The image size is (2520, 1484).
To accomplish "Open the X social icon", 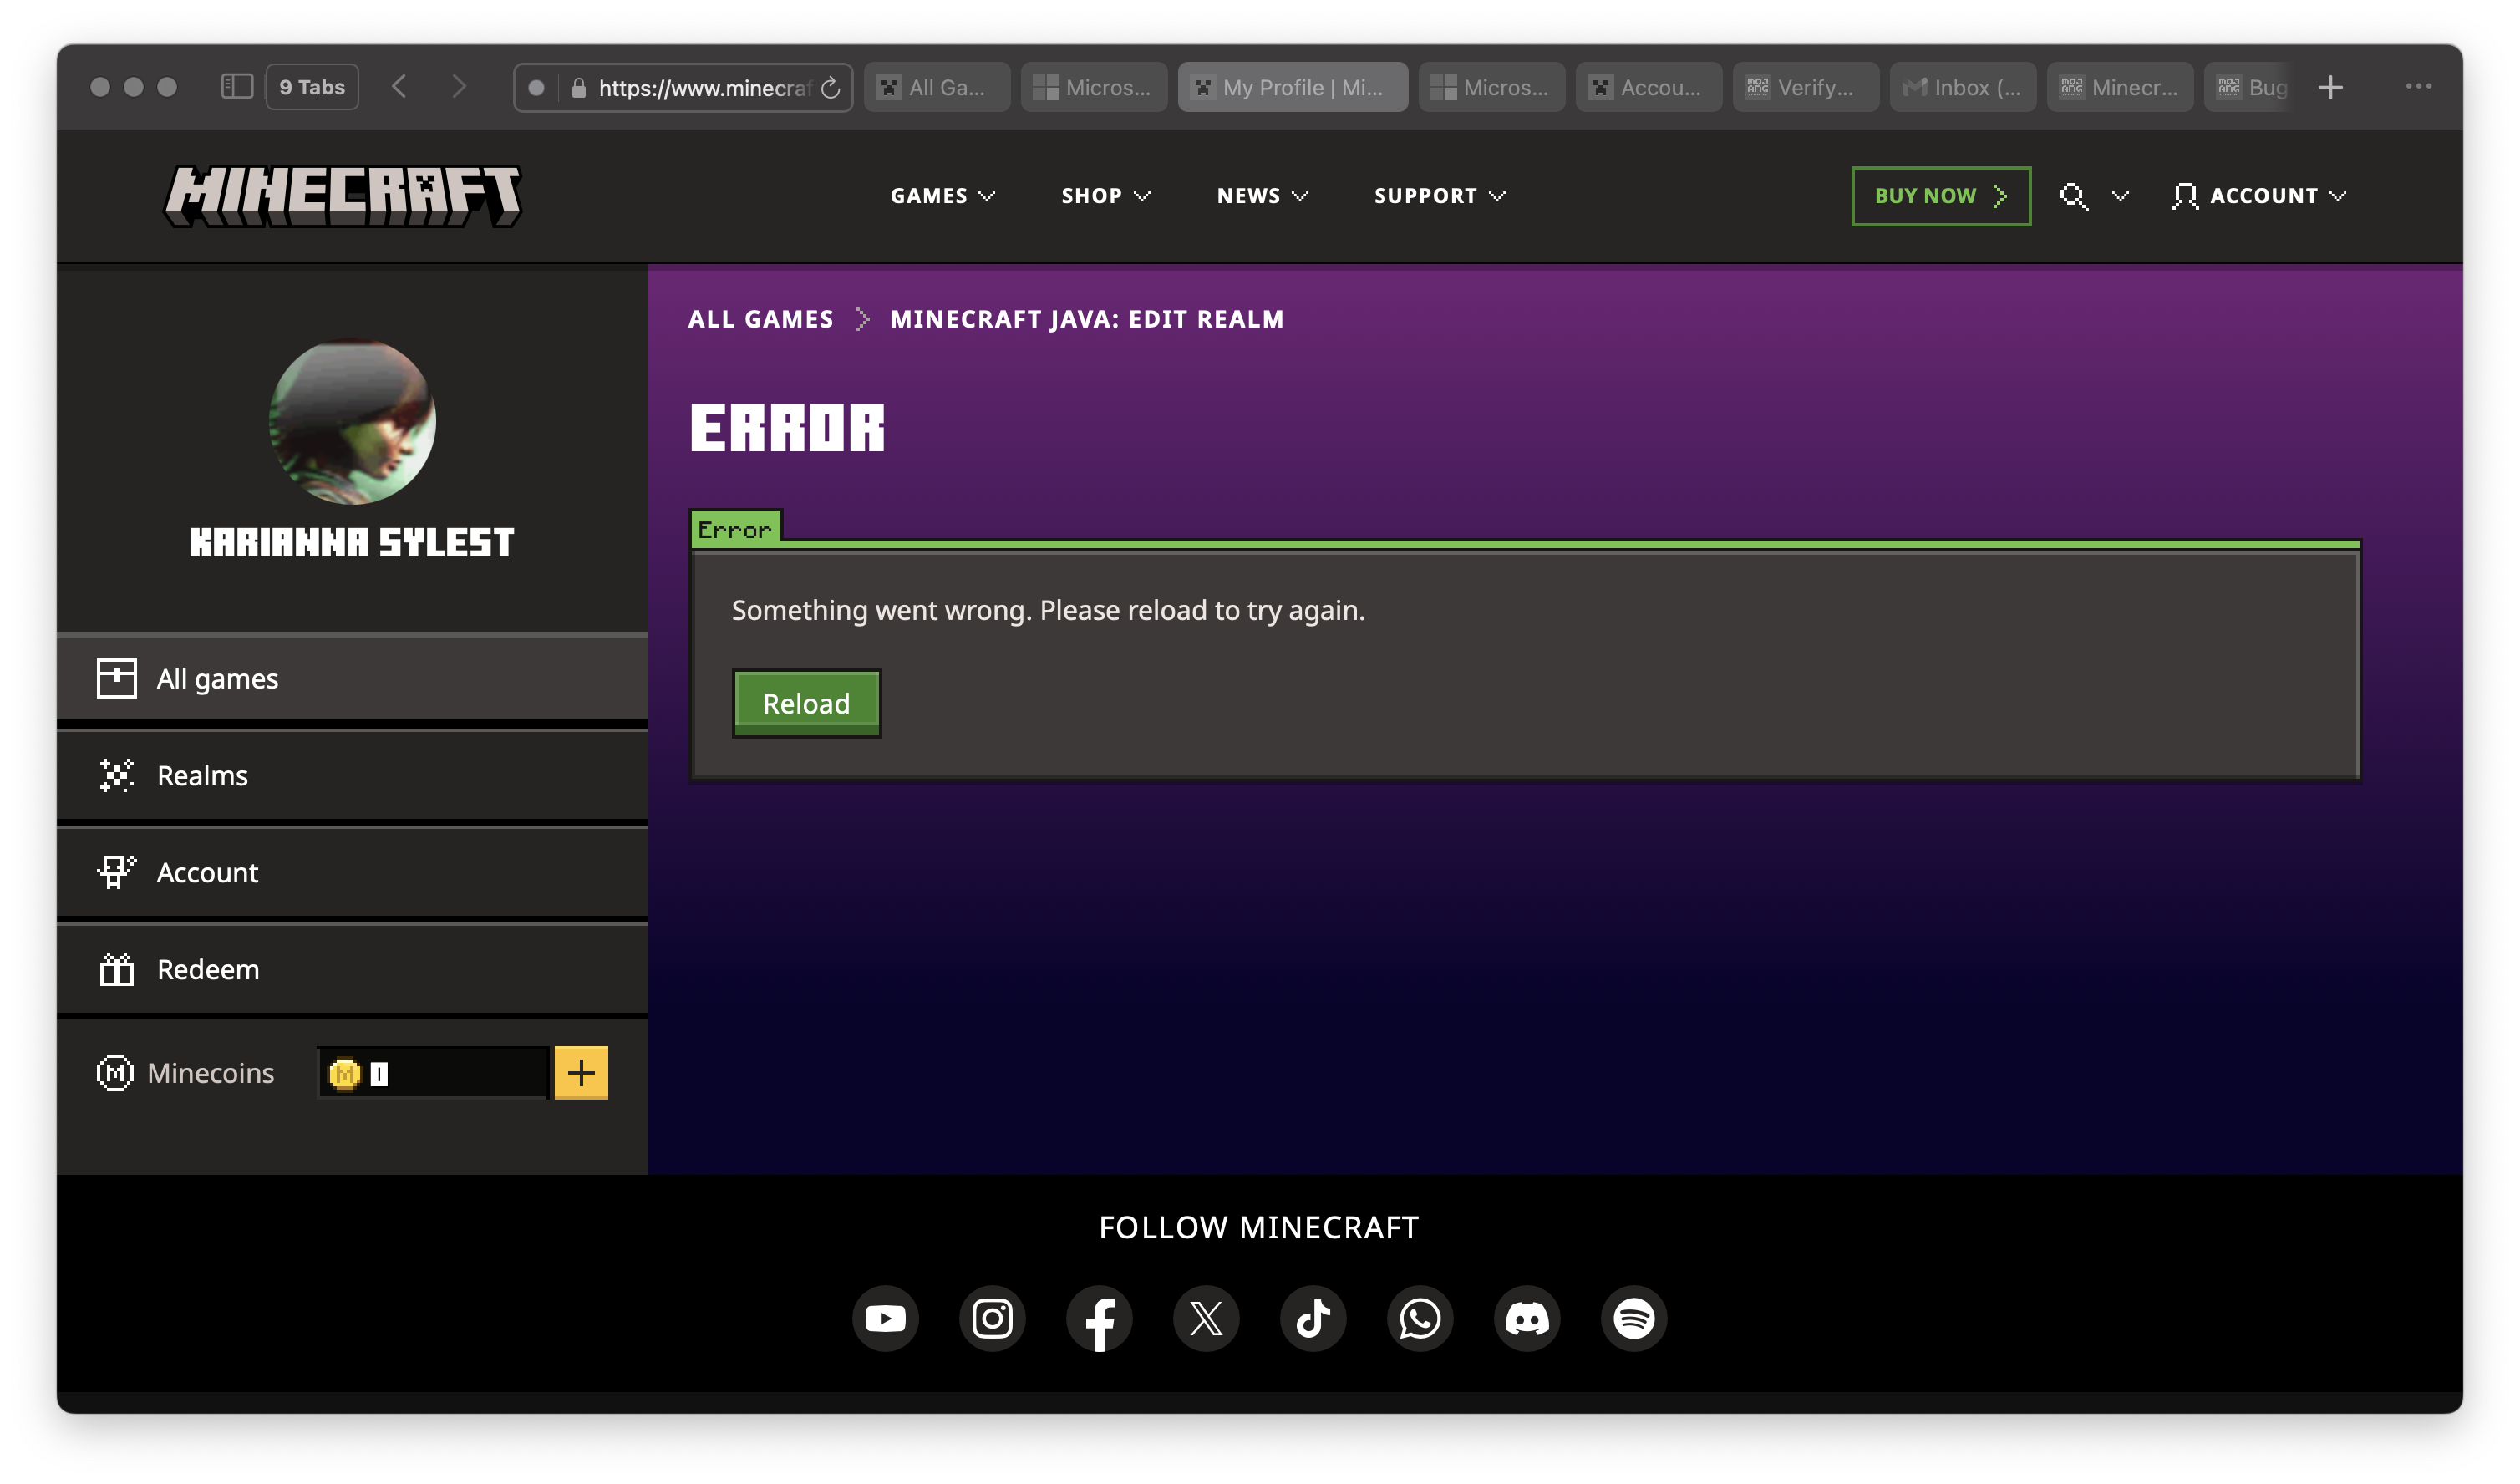I will [x=1206, y=1318].
